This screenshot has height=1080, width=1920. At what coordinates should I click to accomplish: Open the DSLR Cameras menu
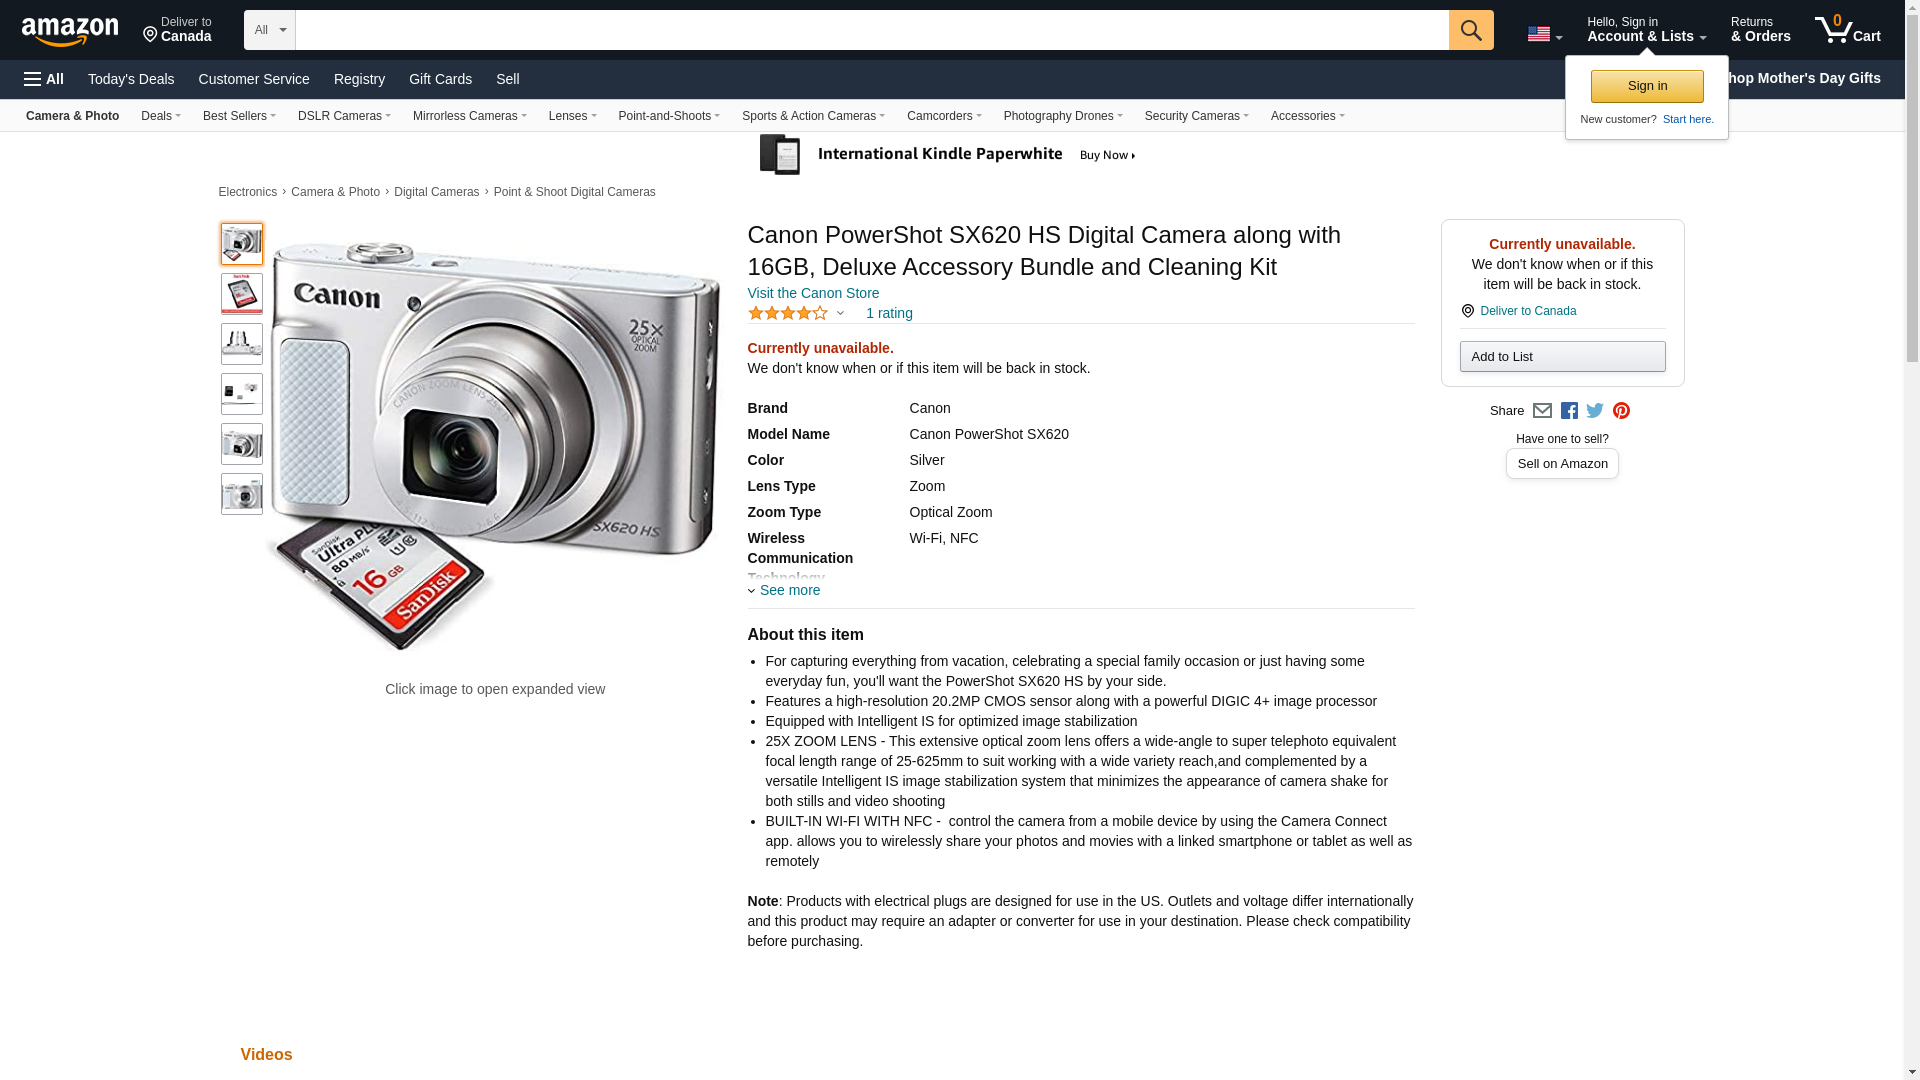(344, 116)
